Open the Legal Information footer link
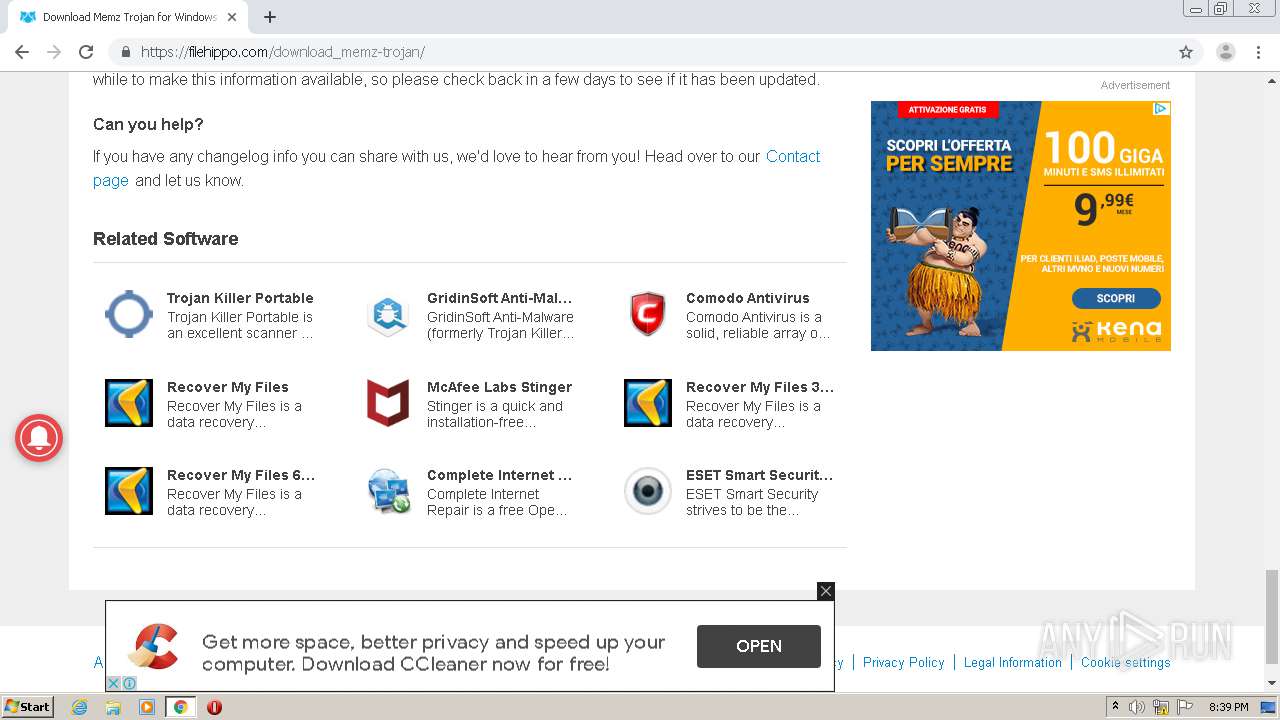Screen dimensions: 1280x720 tap(1013, 662)
